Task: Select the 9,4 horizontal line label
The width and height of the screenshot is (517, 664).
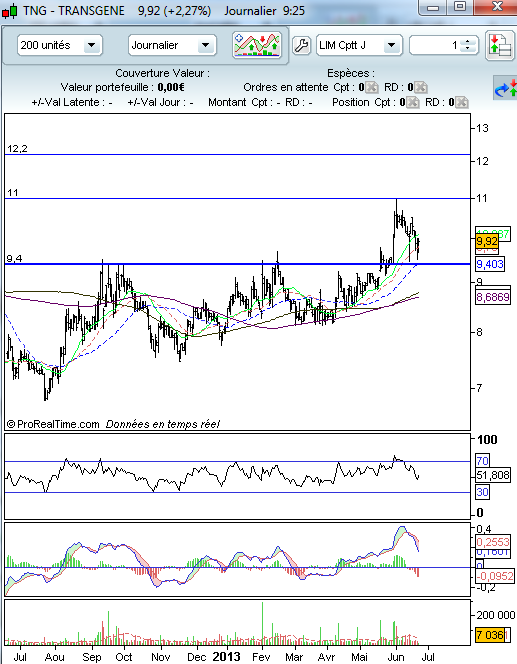Action: 14,258
